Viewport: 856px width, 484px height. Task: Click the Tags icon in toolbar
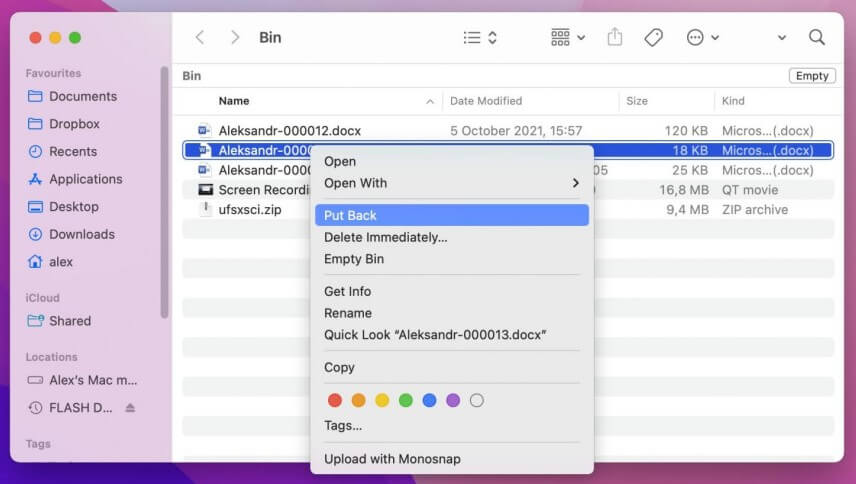point(653,38)
